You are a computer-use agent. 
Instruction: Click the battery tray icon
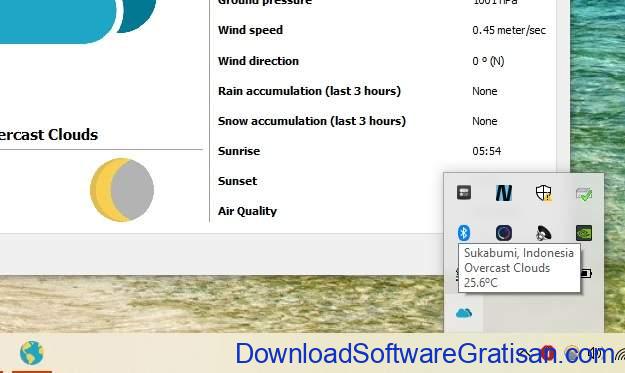coord(586,273)
